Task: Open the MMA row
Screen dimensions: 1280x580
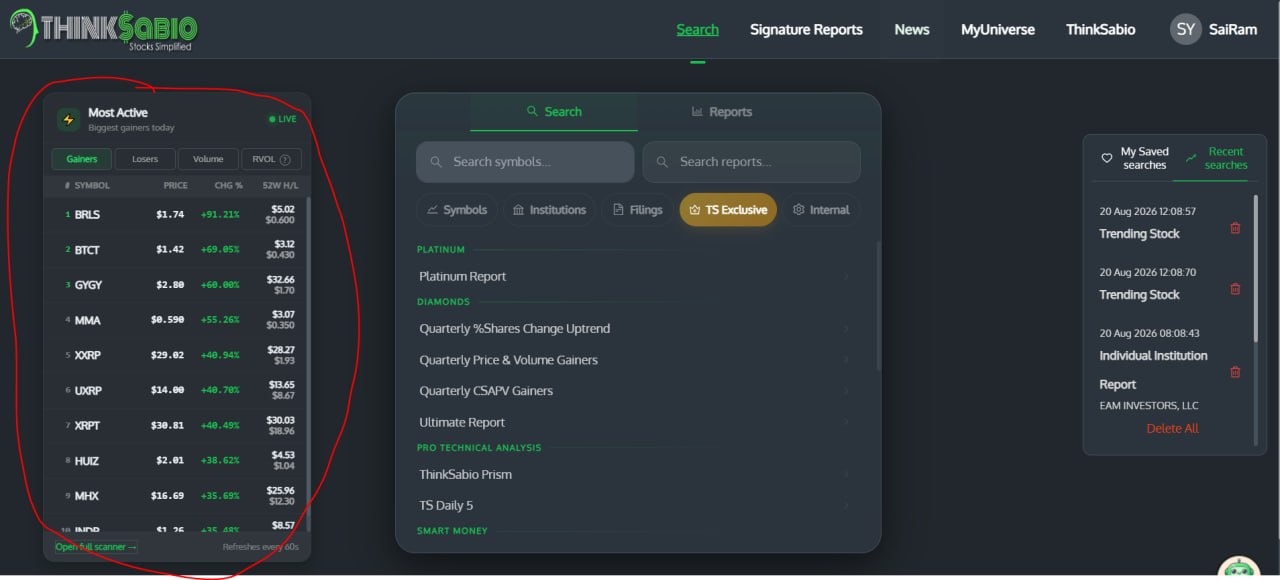Action: [x=176, y=320]
